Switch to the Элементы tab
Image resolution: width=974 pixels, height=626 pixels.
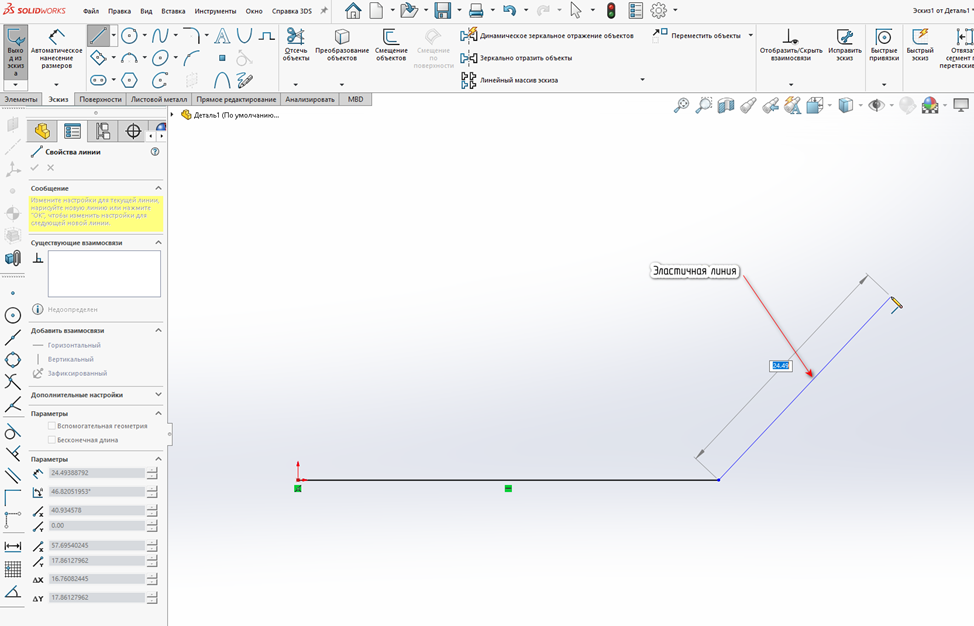pos(21,99)
